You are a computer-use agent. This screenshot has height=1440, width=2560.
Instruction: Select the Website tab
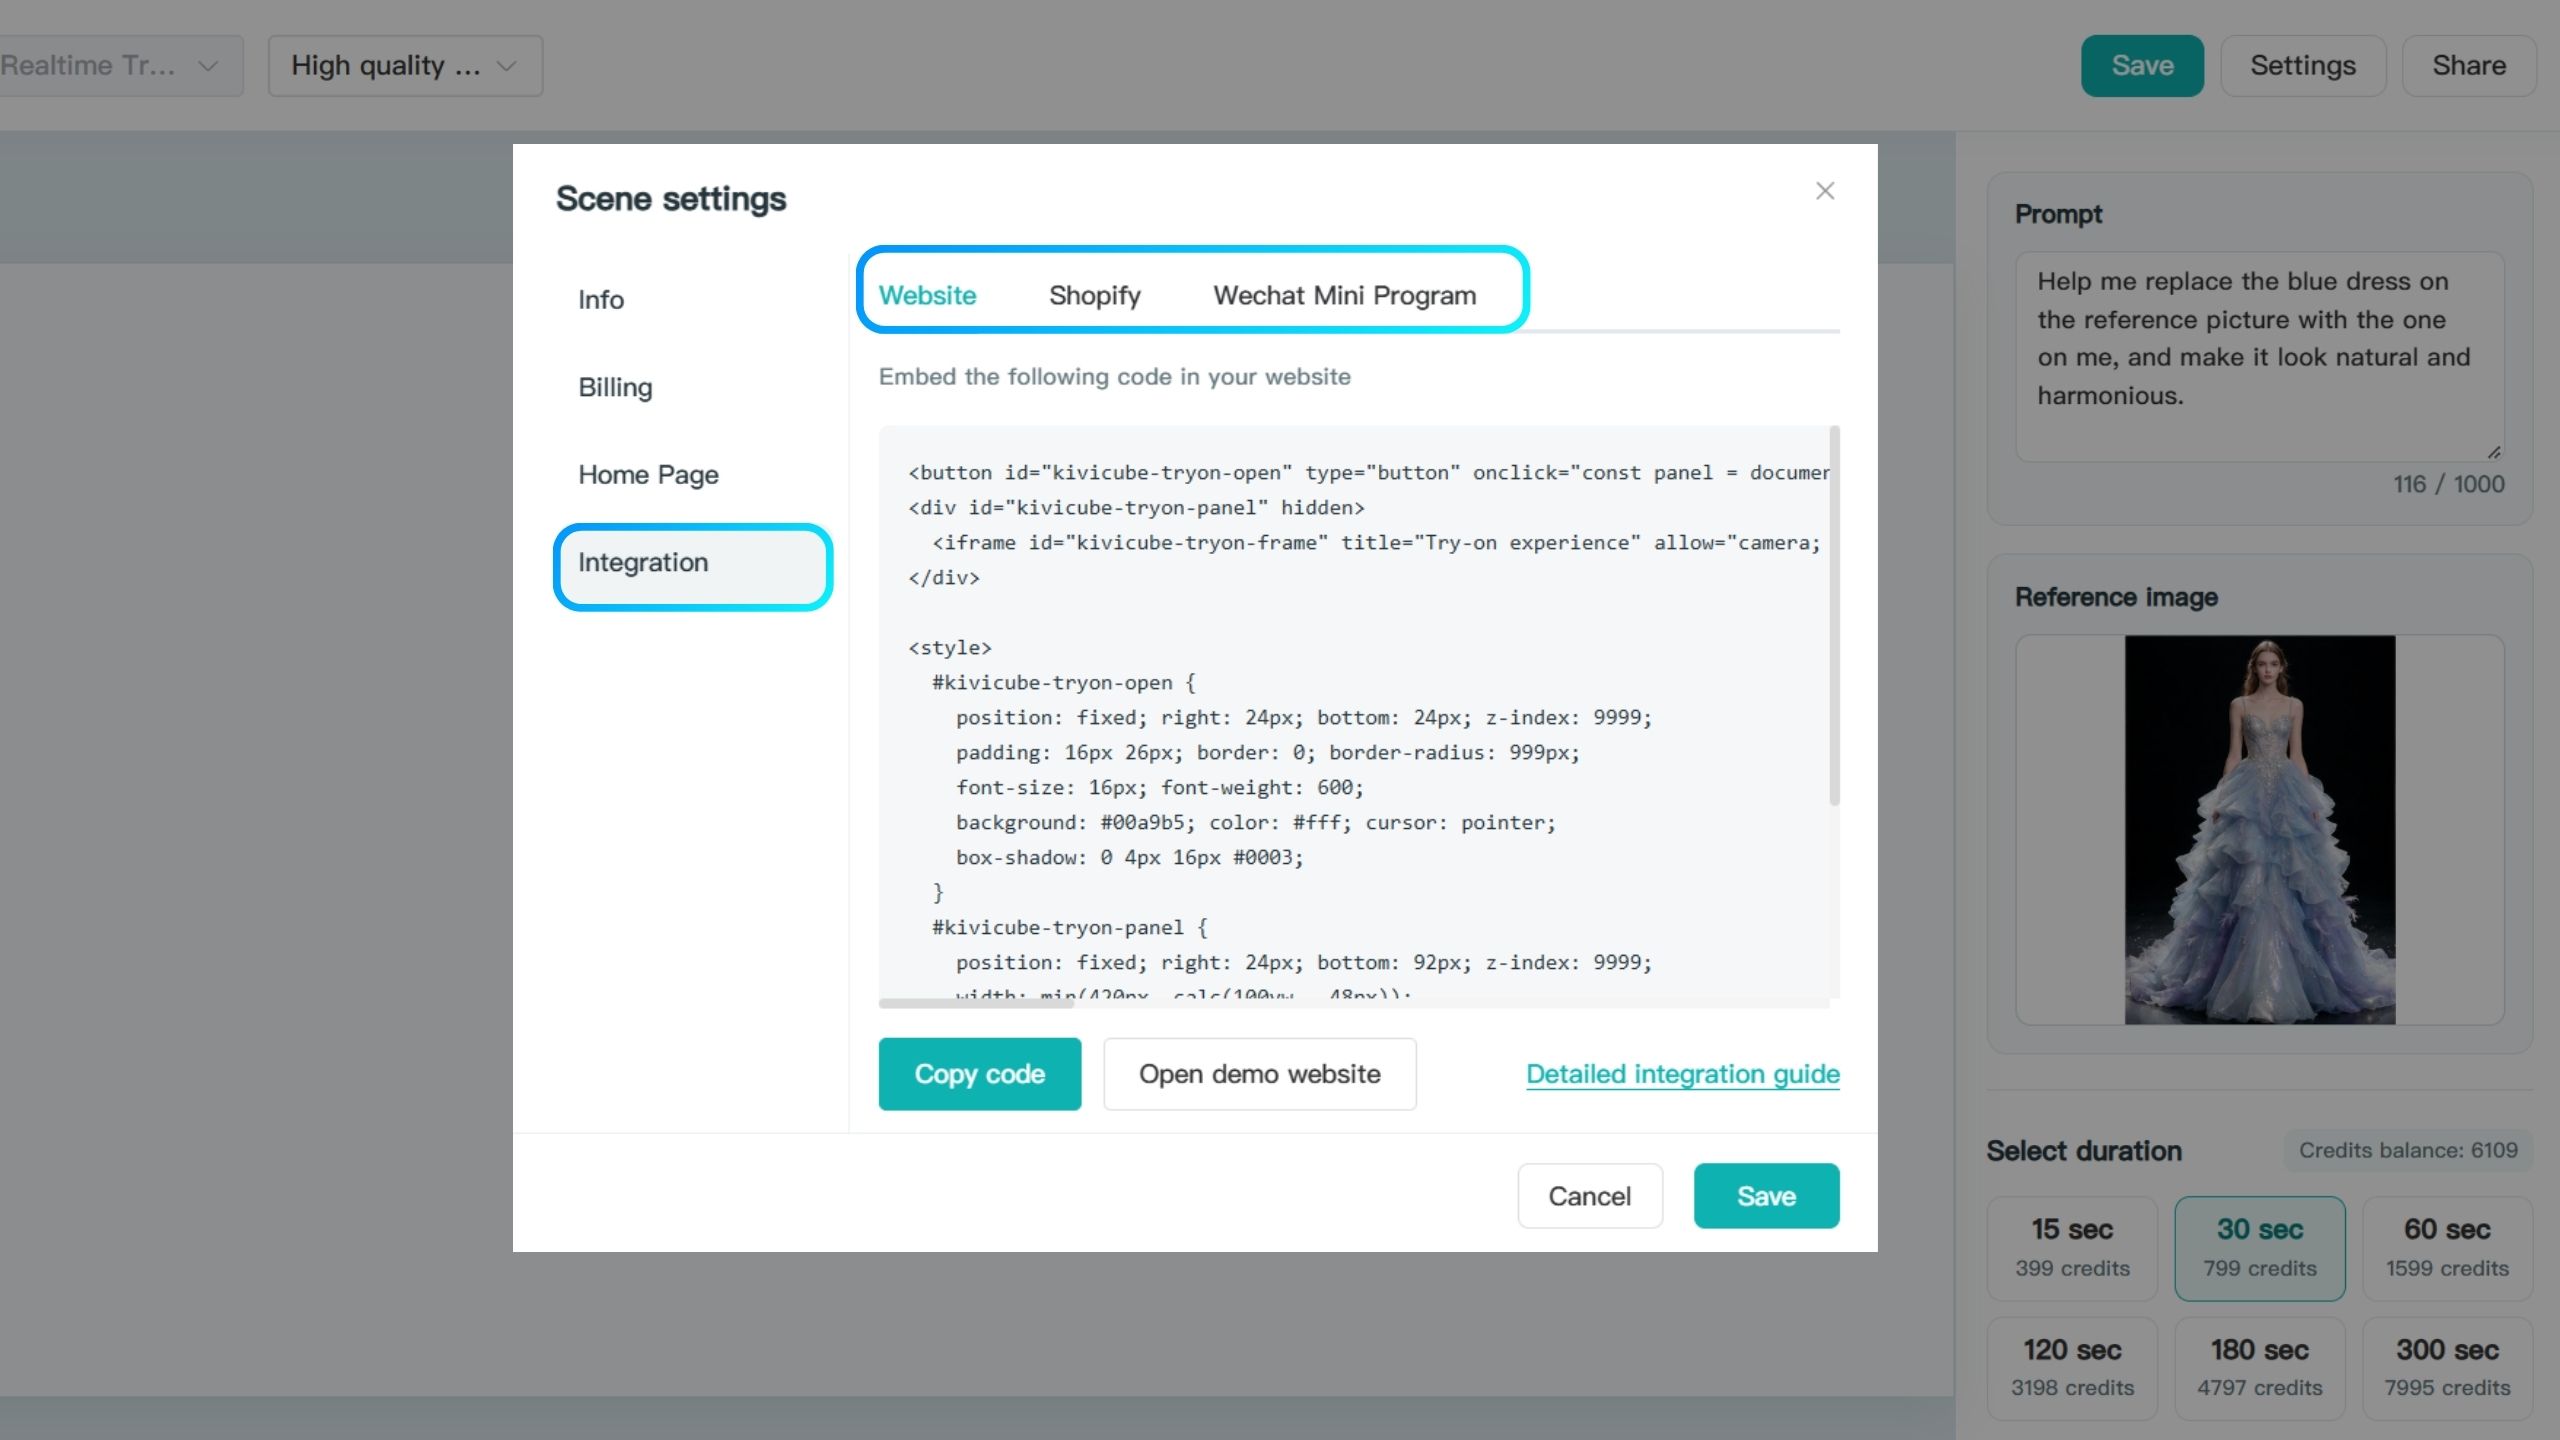tap(927, 295)
